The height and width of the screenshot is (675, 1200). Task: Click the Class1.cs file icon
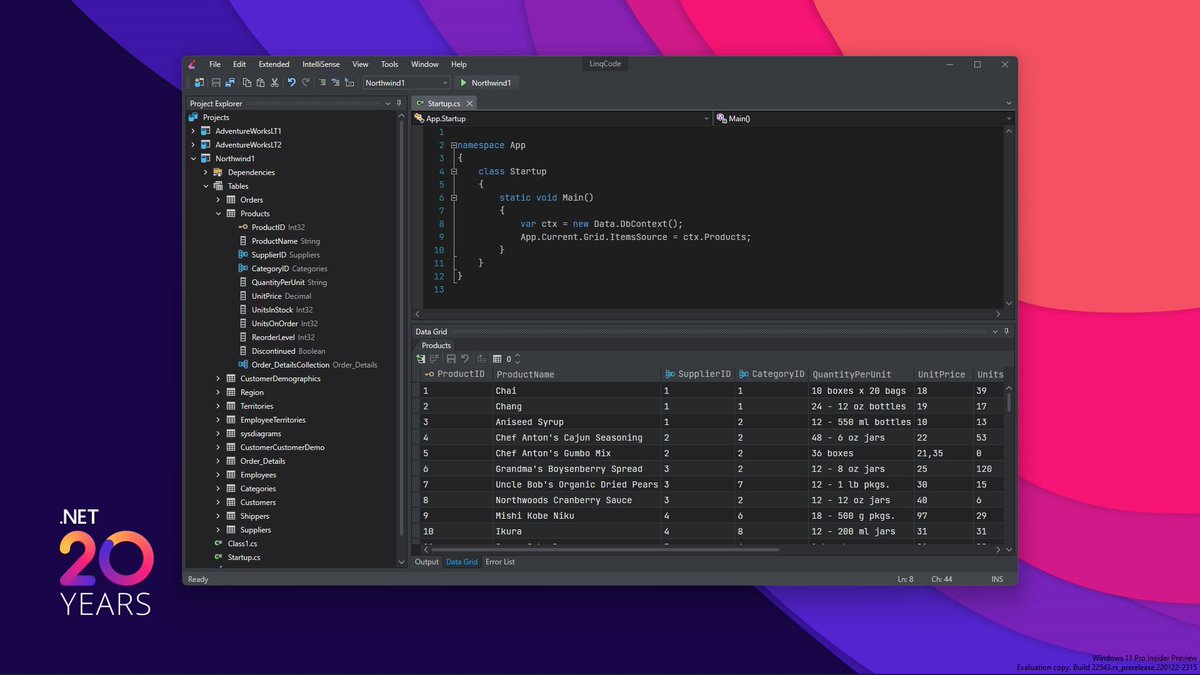click(x=218, y=543)
